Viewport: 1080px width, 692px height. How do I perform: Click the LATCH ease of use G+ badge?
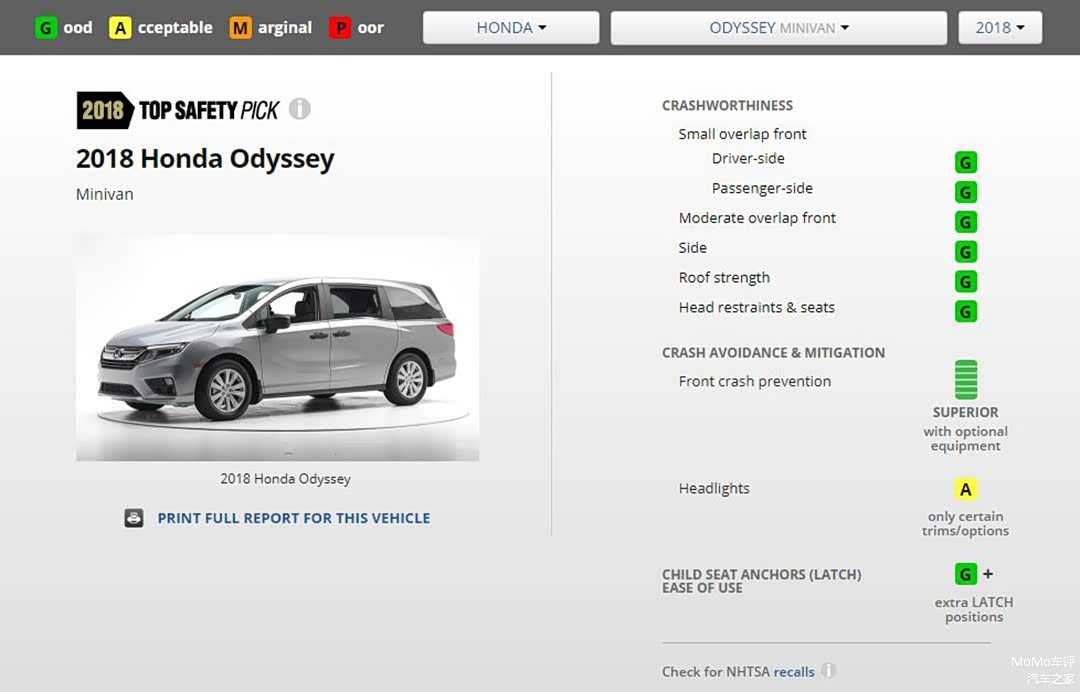(966, 575)
